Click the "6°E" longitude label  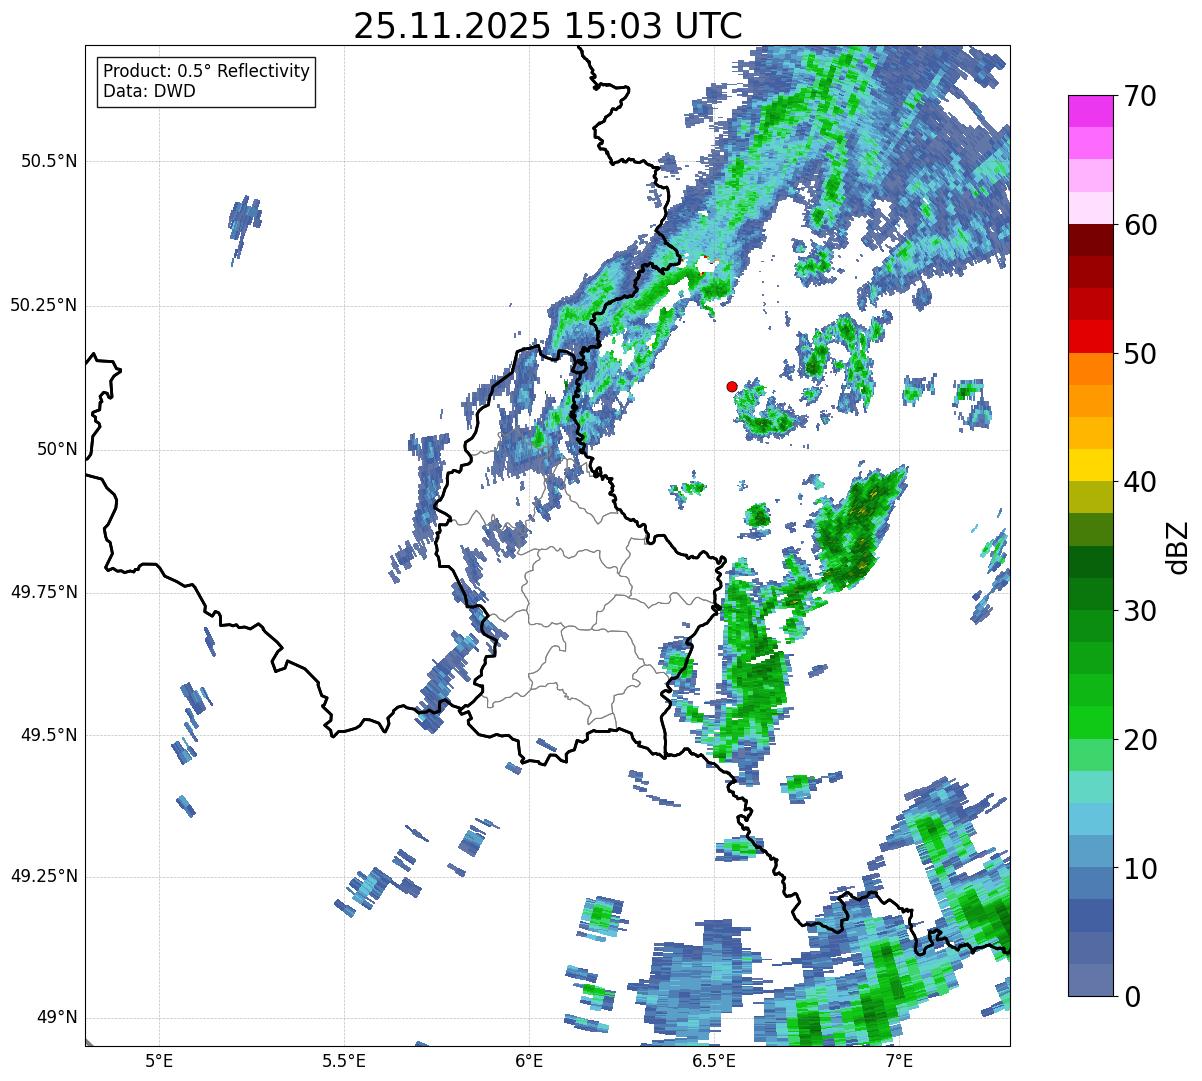point(529,1061)
